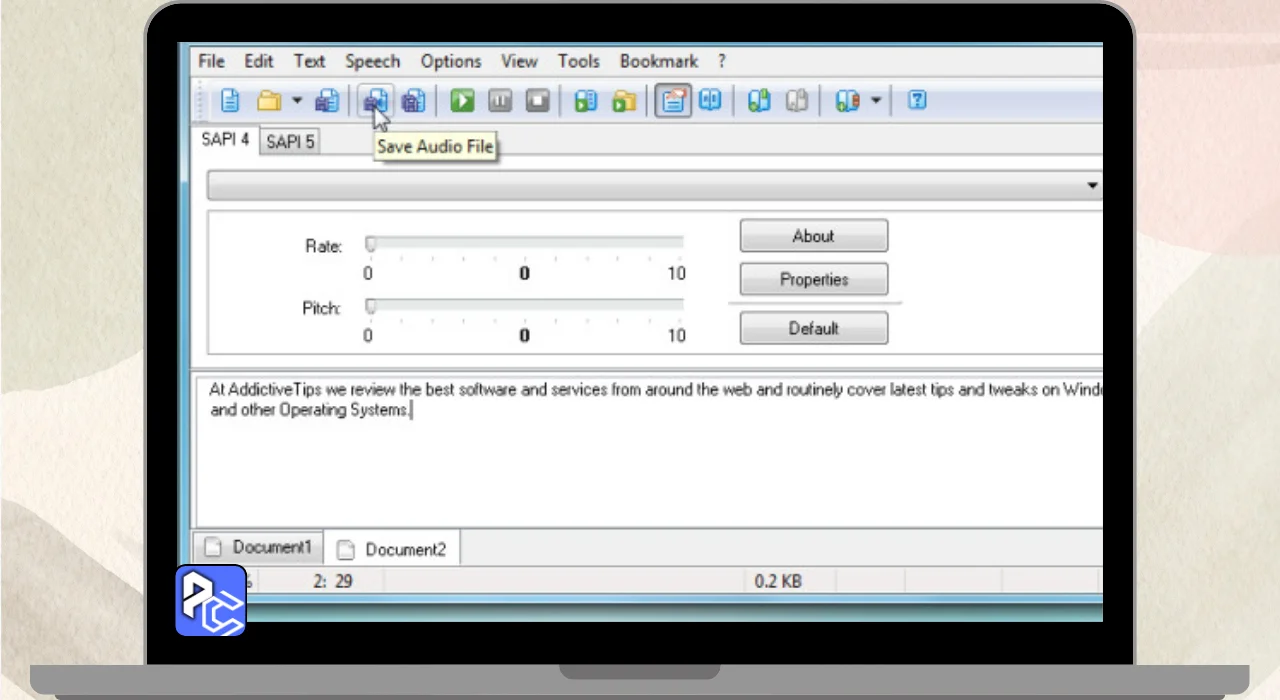1280x700 pixels.
Task: Expand the arrow beside the red-marker book icon
Action: point(876,101)
